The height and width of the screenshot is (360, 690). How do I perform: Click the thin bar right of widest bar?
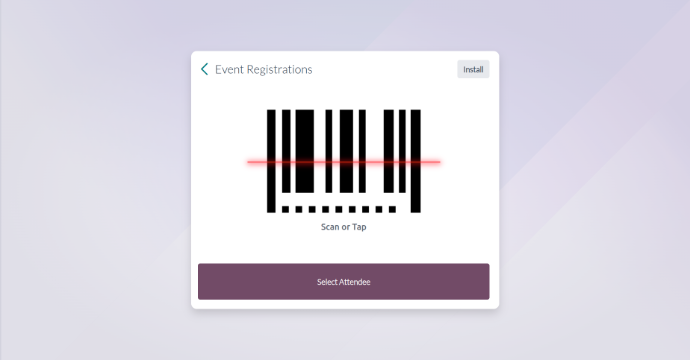[329, 151]
